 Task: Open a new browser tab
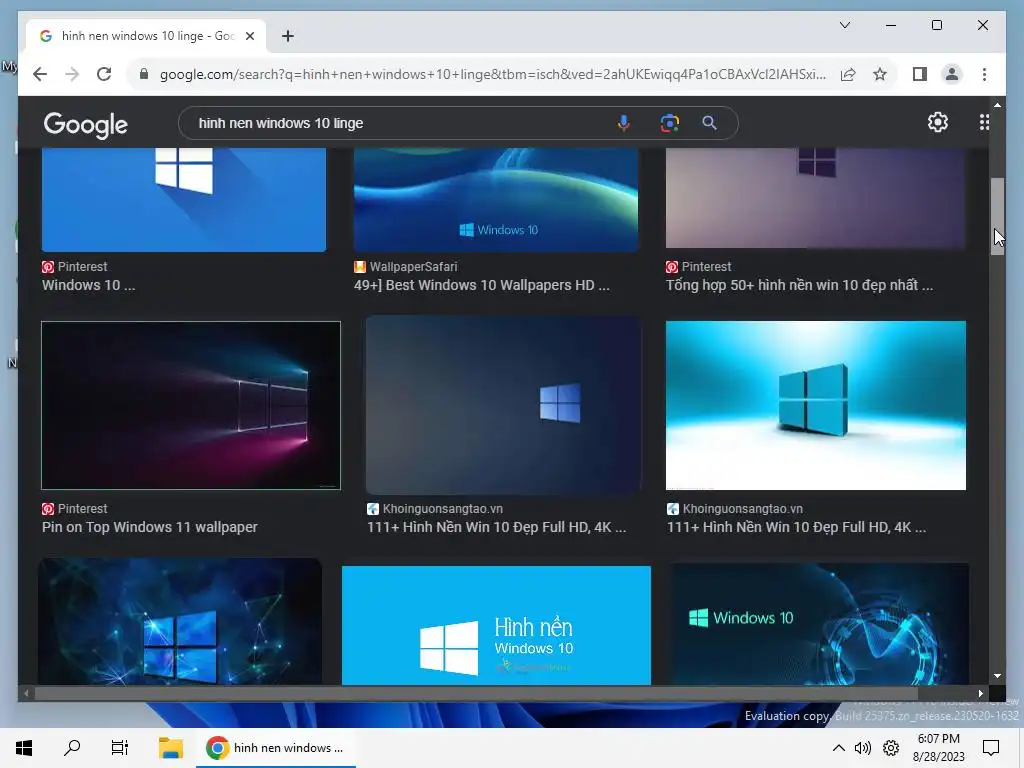288,36
